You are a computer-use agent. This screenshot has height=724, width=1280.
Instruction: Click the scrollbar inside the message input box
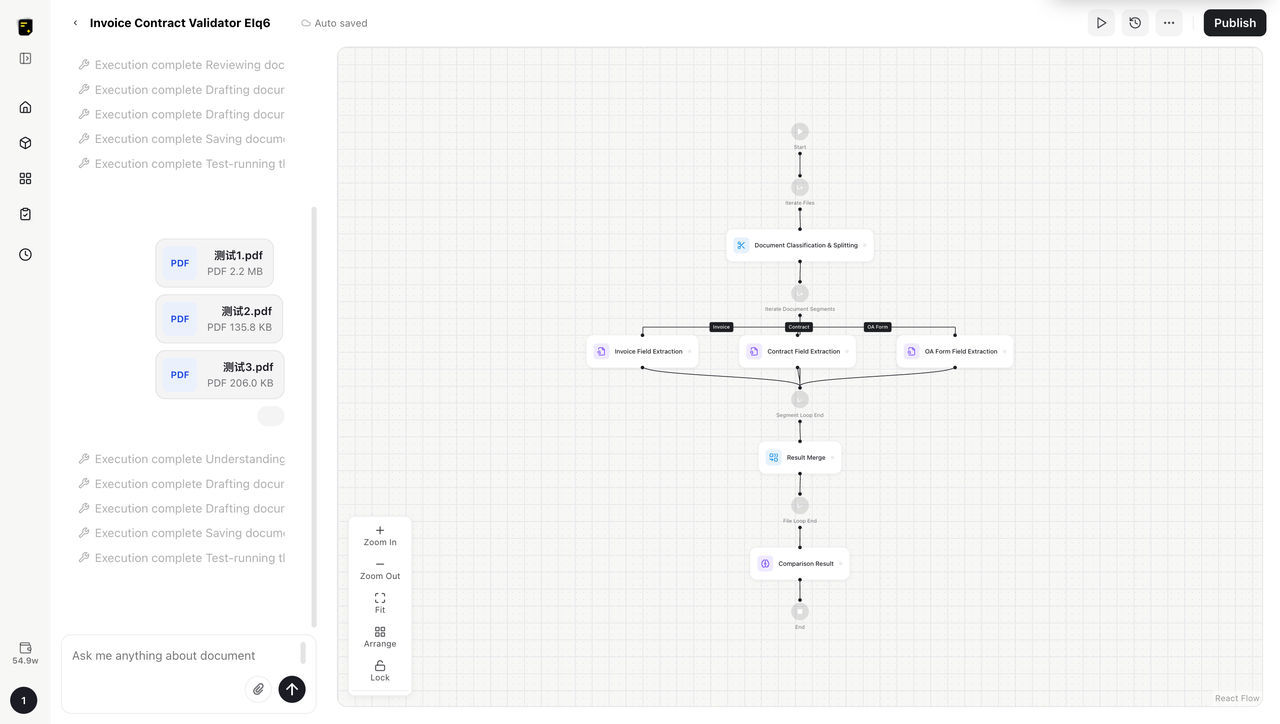tap(303, 653)
